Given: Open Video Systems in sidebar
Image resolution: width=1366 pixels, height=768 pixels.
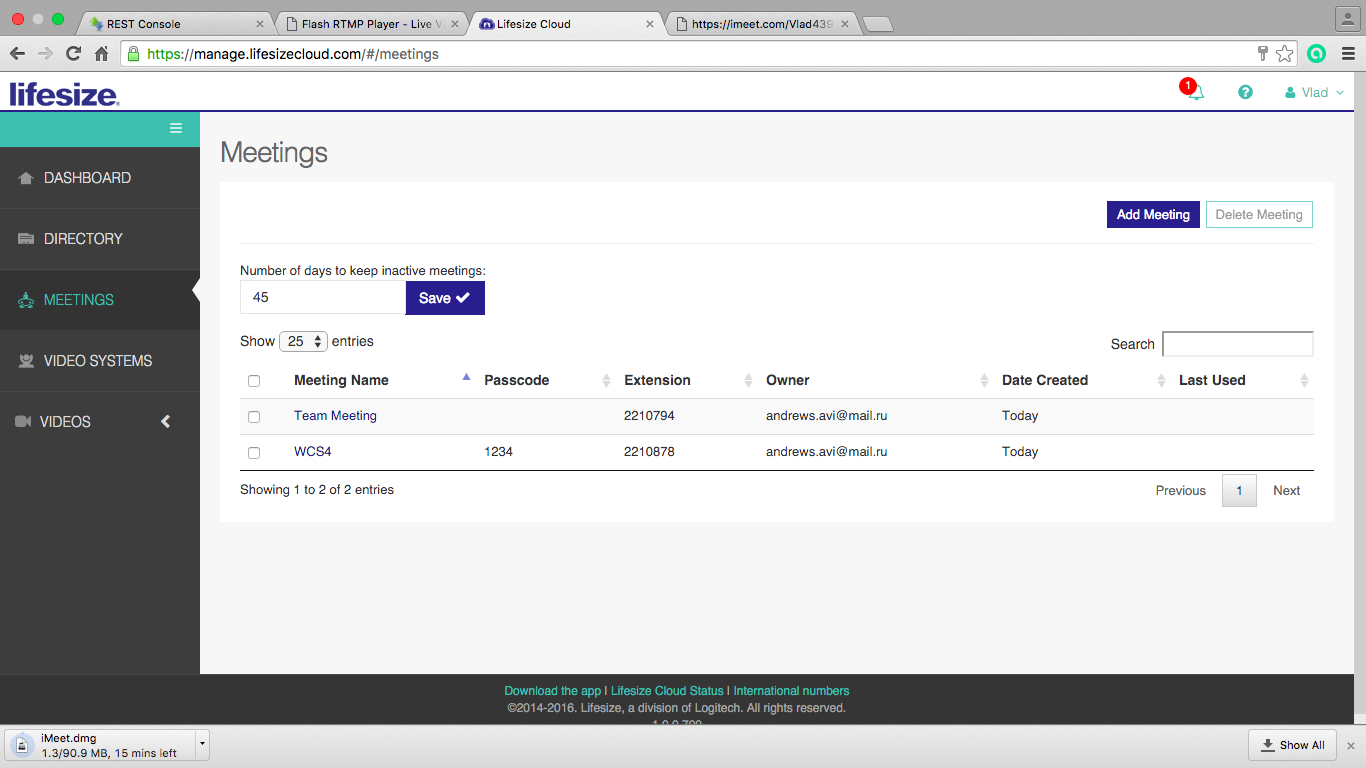Looking at the screenshot, I should [100, 361].
